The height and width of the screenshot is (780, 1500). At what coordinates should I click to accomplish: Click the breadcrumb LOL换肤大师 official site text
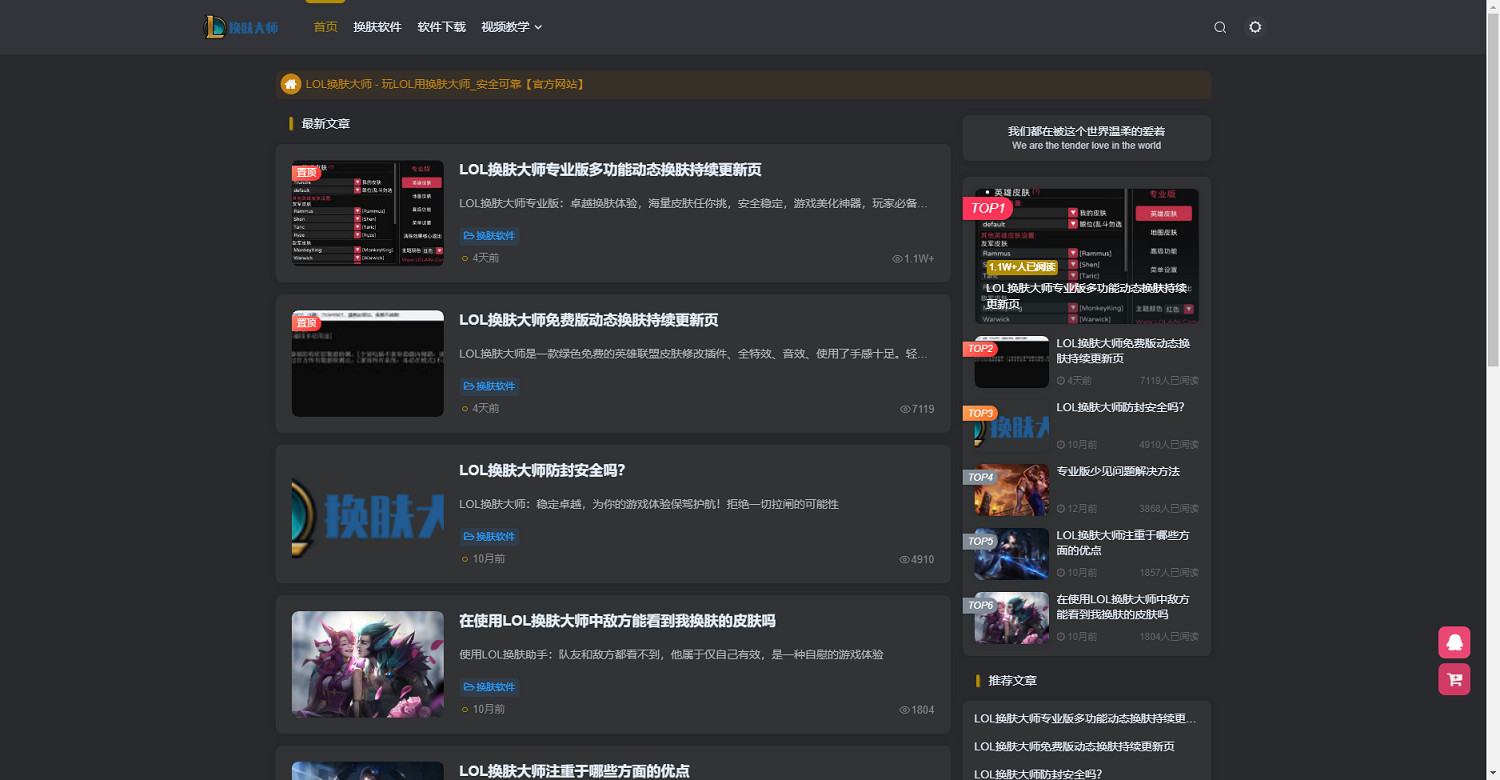click(445, 84)
